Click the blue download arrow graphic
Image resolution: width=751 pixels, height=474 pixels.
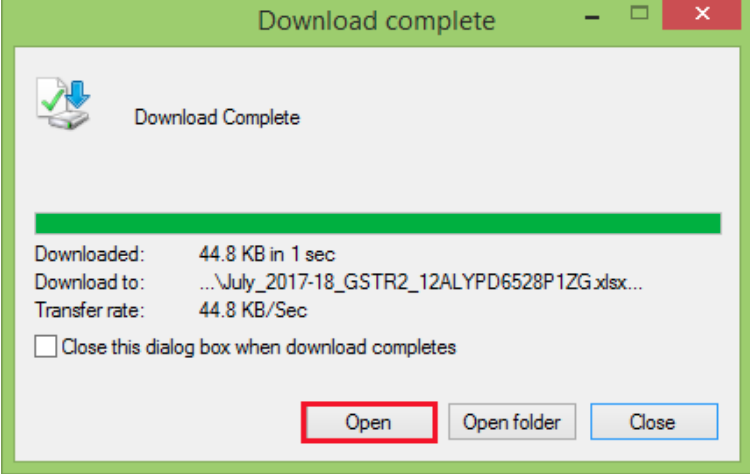coord(77,94)
